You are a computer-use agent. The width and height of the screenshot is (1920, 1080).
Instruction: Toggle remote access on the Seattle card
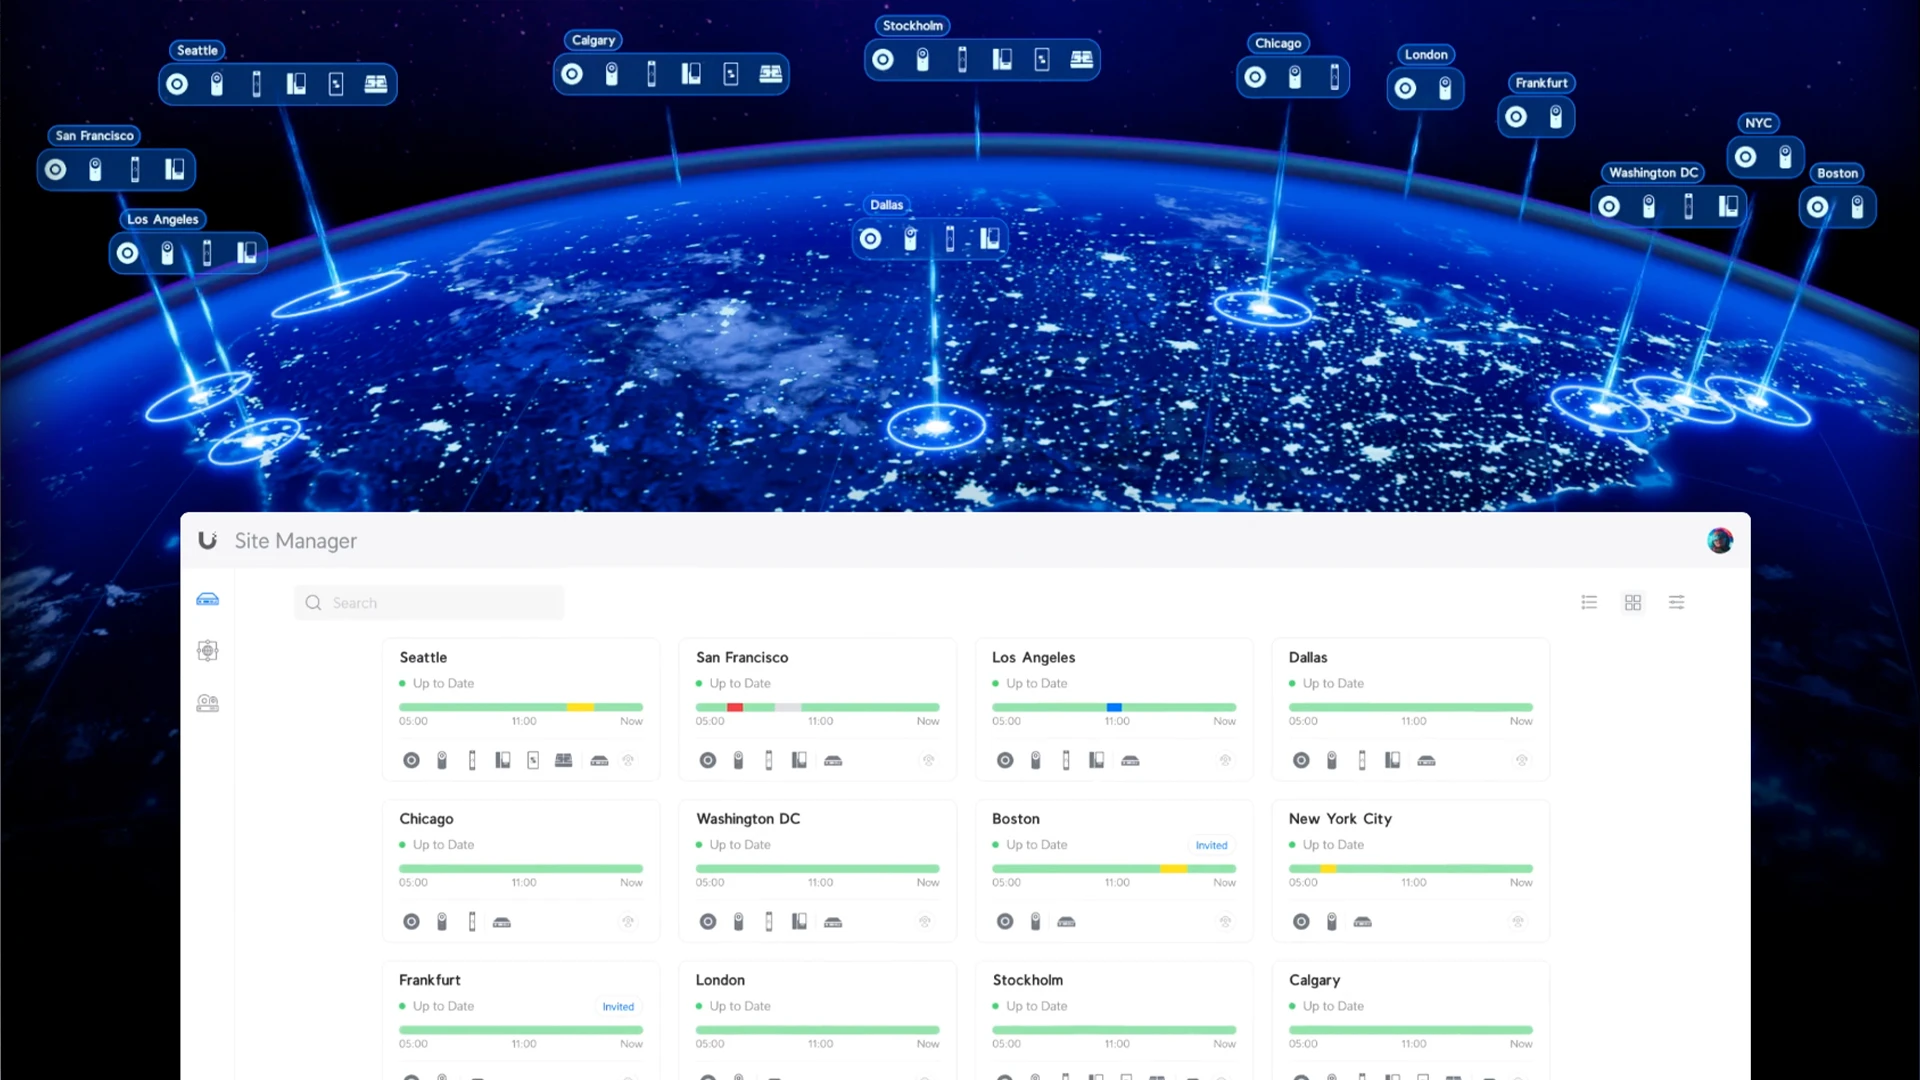[x=629, y=760]
